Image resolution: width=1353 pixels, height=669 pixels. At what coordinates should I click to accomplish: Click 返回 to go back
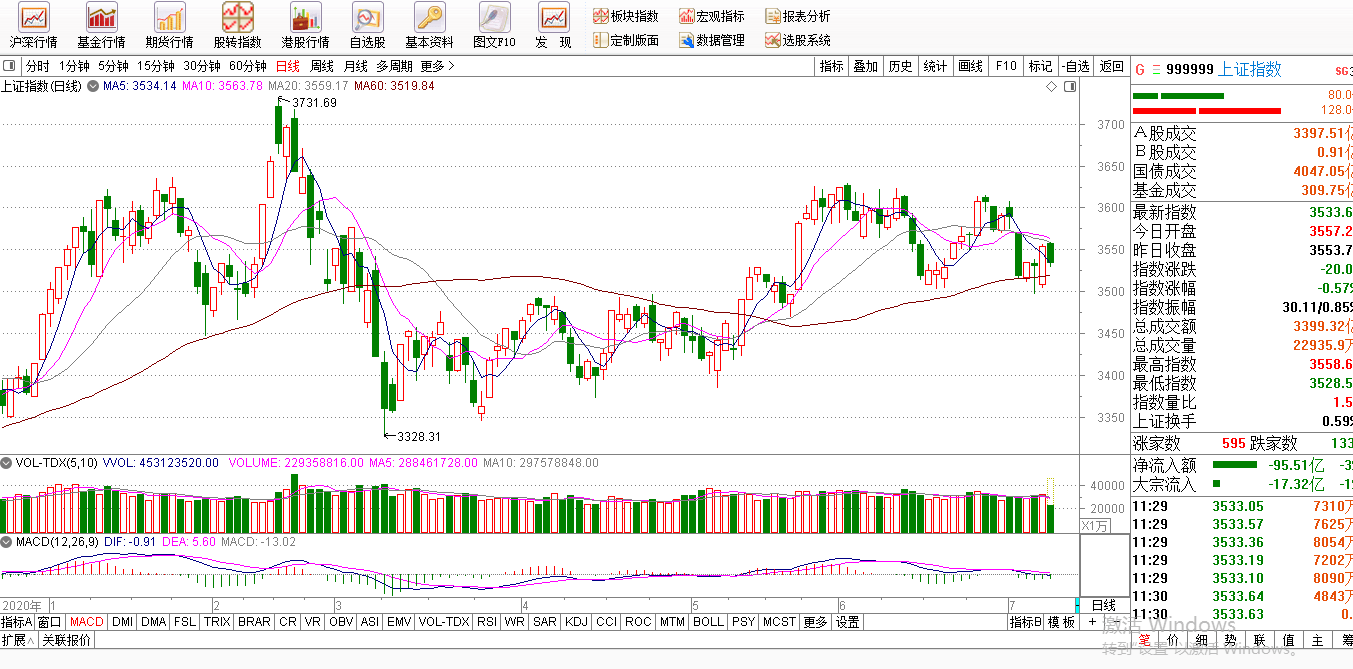point(1112,66)
